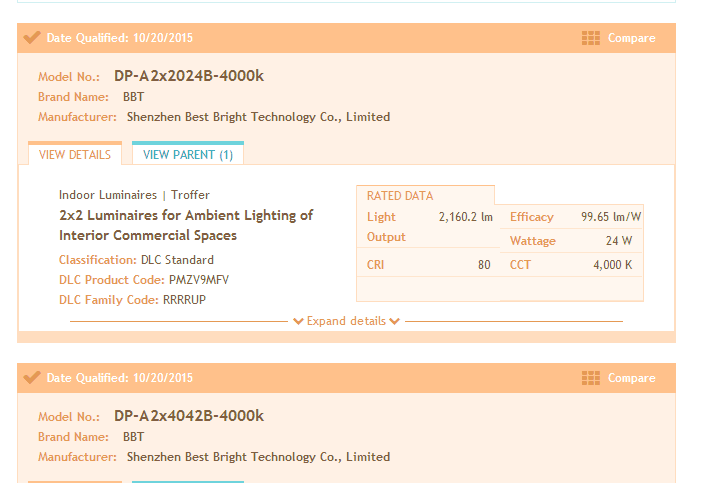Open model DP-A2x2024B-4000k title
This screenshot has height=483, width=709.
click(189, 76)
